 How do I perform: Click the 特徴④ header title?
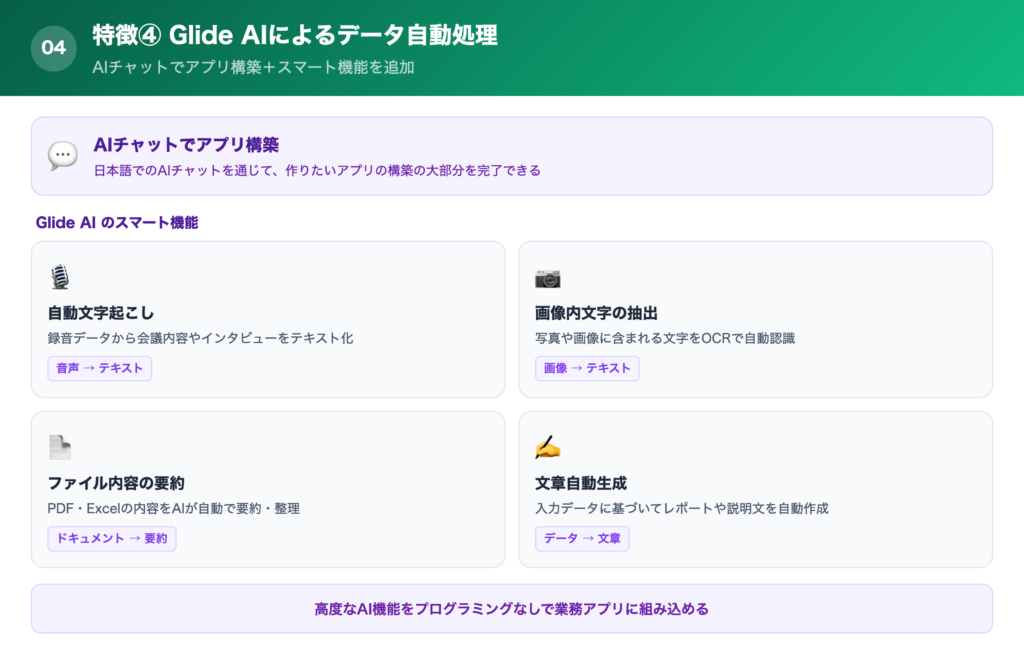pyautogui.click(x=293, y=34)
